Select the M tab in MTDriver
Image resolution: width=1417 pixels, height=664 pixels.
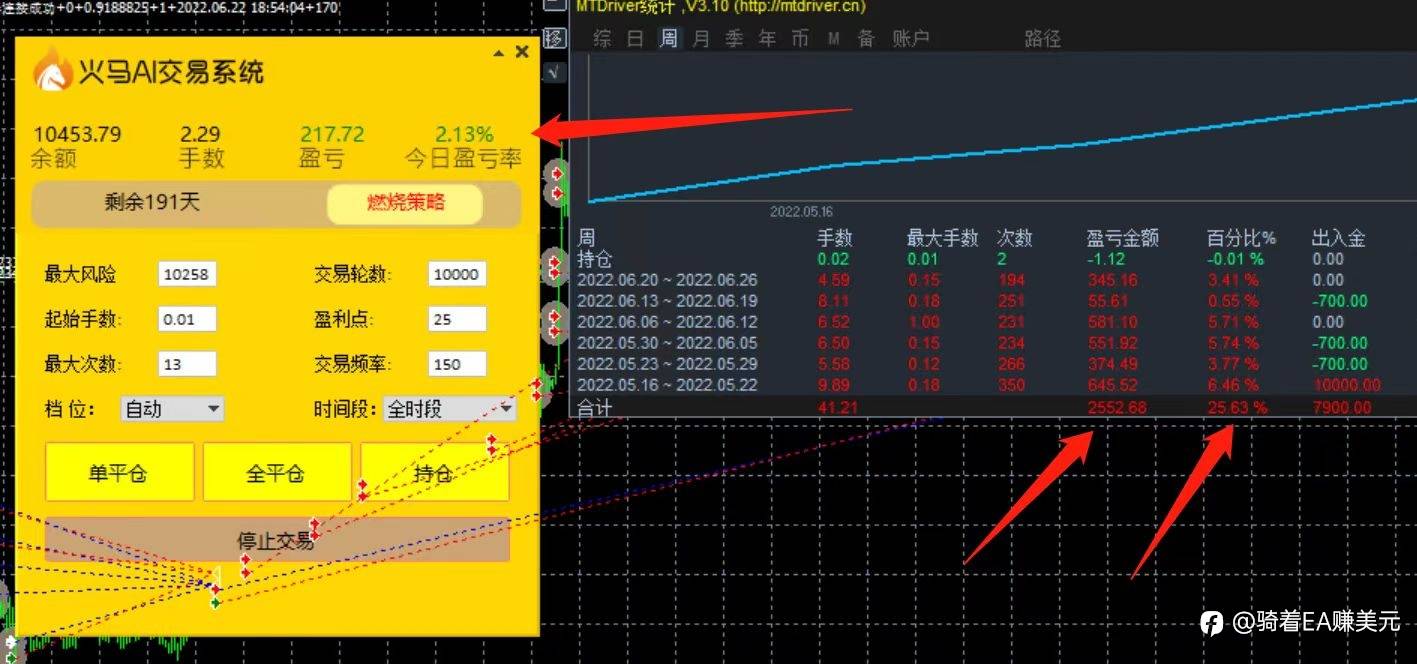click(x=833, y=39)
